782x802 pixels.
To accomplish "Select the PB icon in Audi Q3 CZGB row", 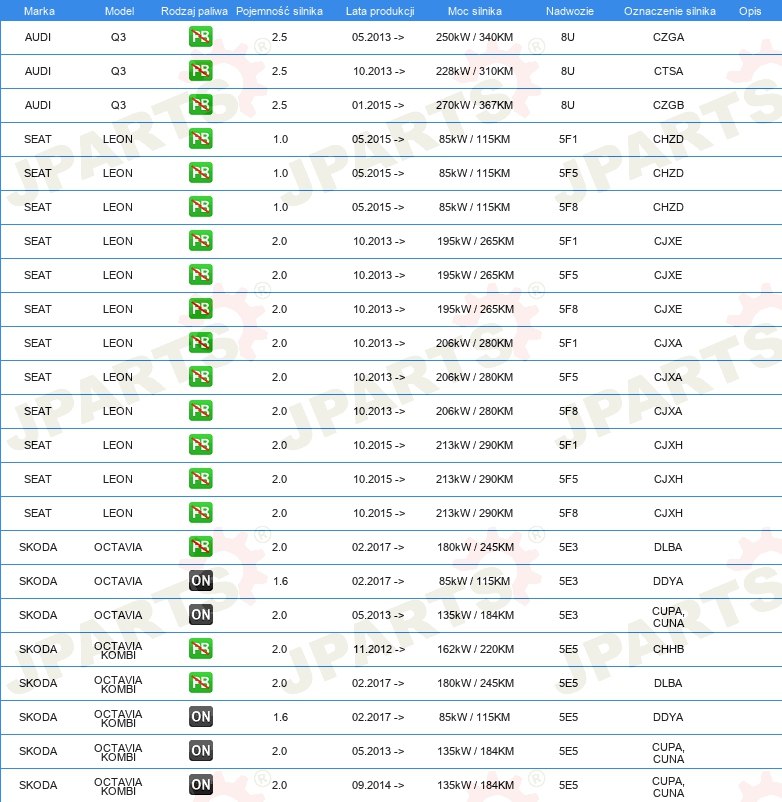I will [x=200, y=105].
